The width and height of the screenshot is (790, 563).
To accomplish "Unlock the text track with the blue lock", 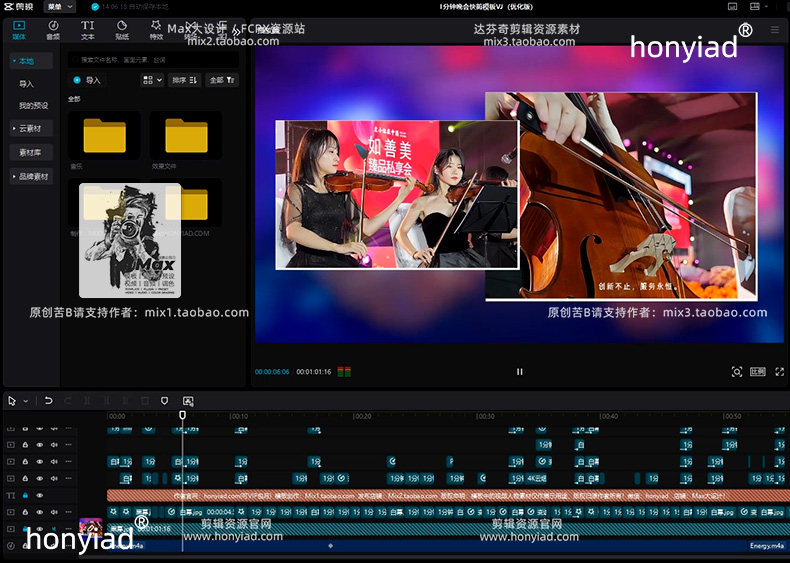I will pos(25,495).
